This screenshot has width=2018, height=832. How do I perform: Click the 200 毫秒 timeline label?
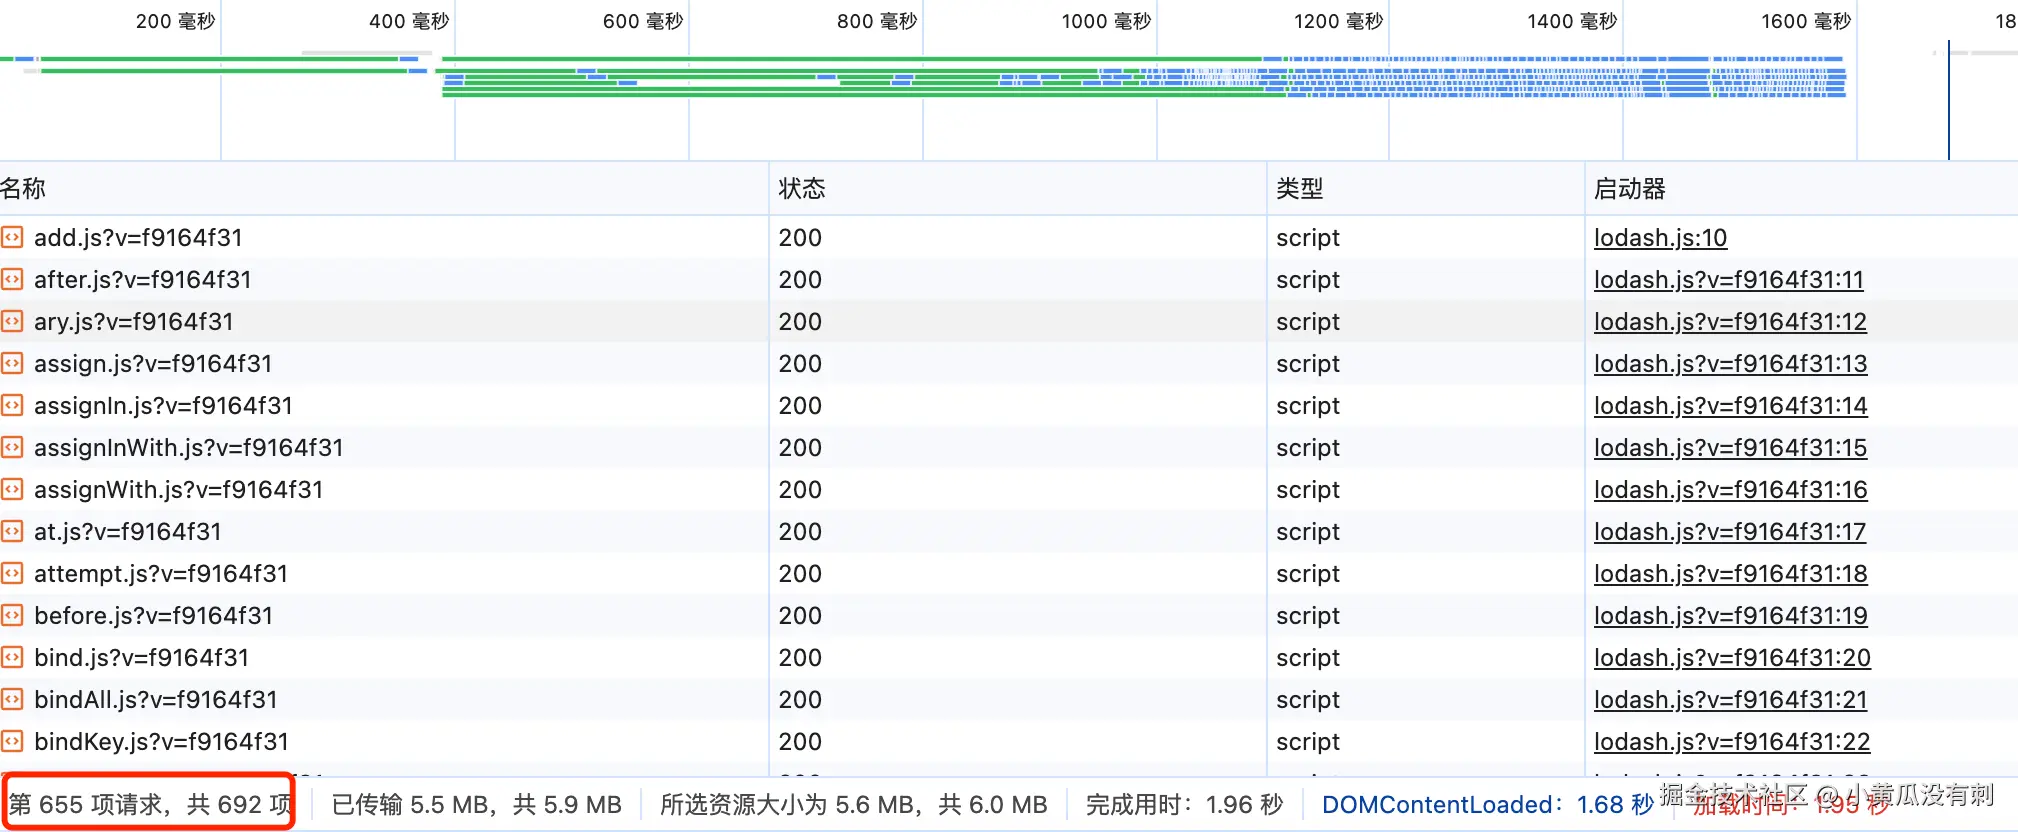click(175, 21)
